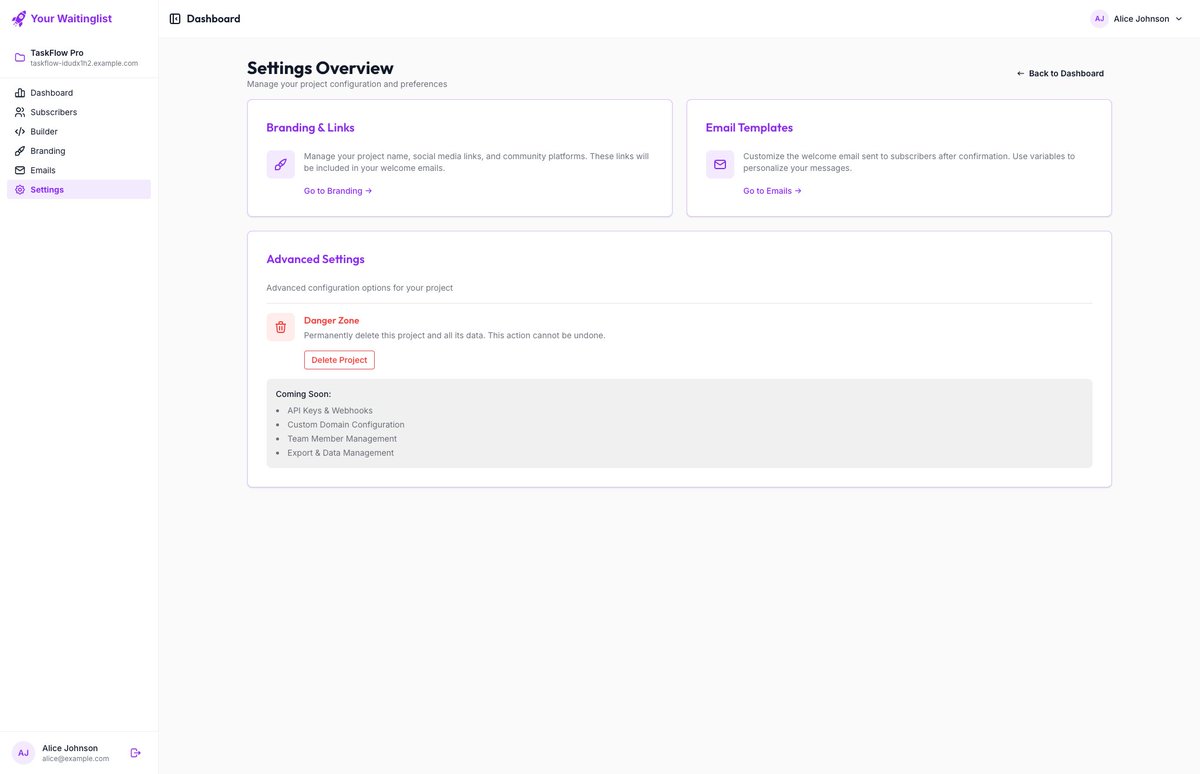Viewport: 1200px width, 774px height.
Task: Click the Team Member Management list item
Action: click(x=342, y=438)
